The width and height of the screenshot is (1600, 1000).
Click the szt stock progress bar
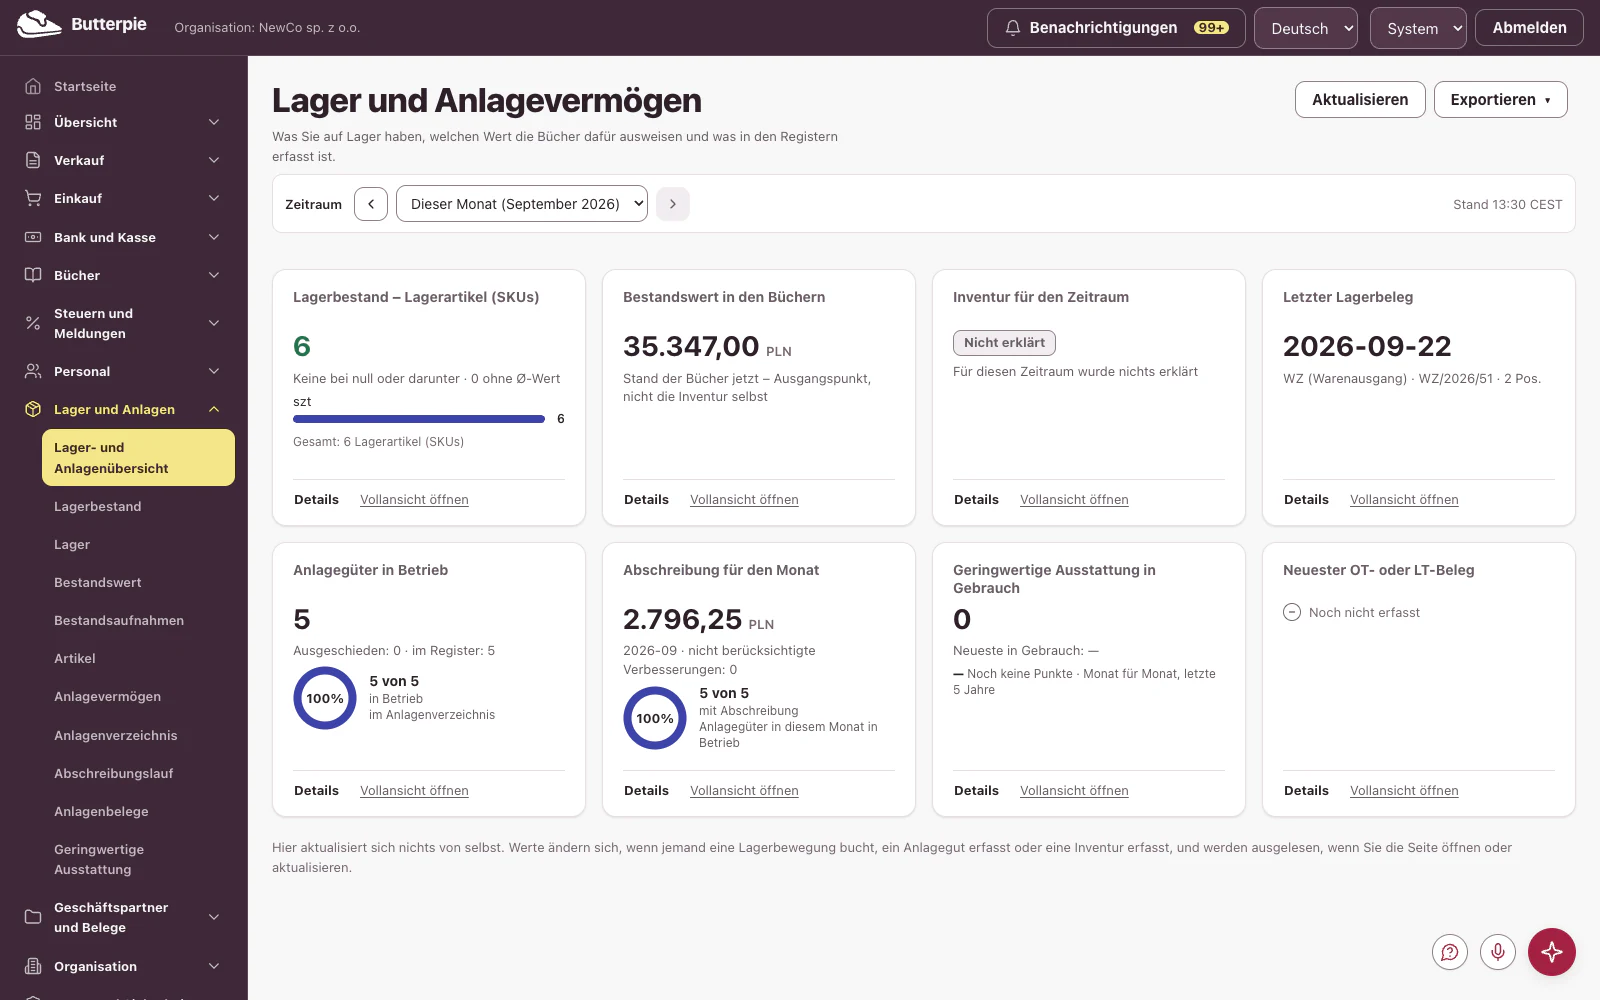[x=419, y=419]
